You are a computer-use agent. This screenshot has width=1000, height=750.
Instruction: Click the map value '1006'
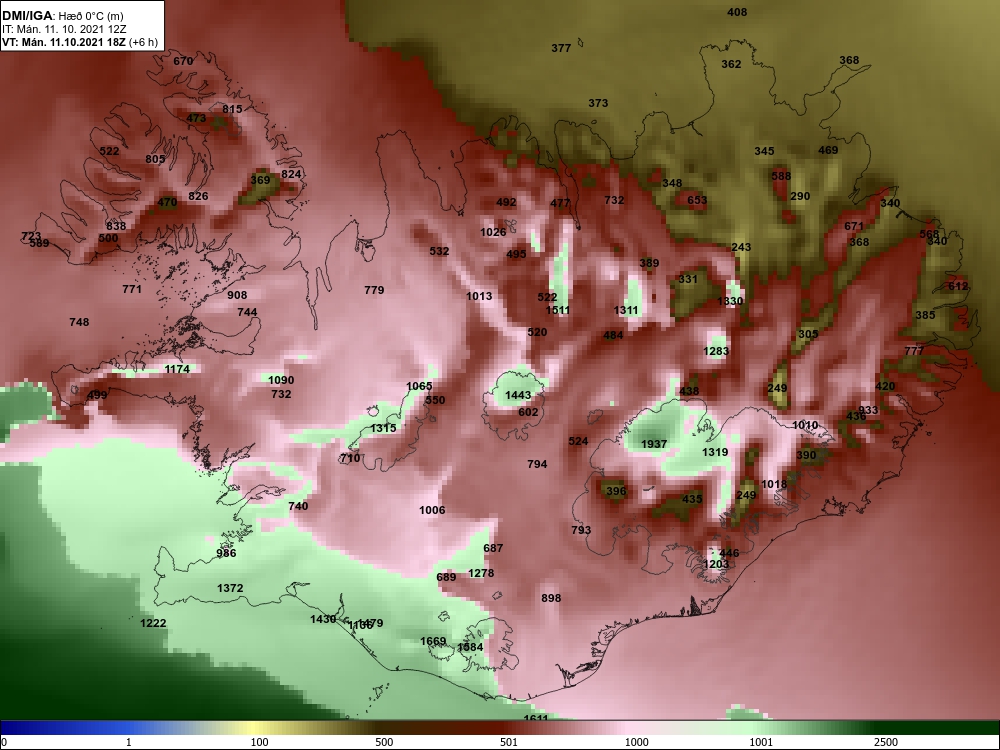[432, 510]
